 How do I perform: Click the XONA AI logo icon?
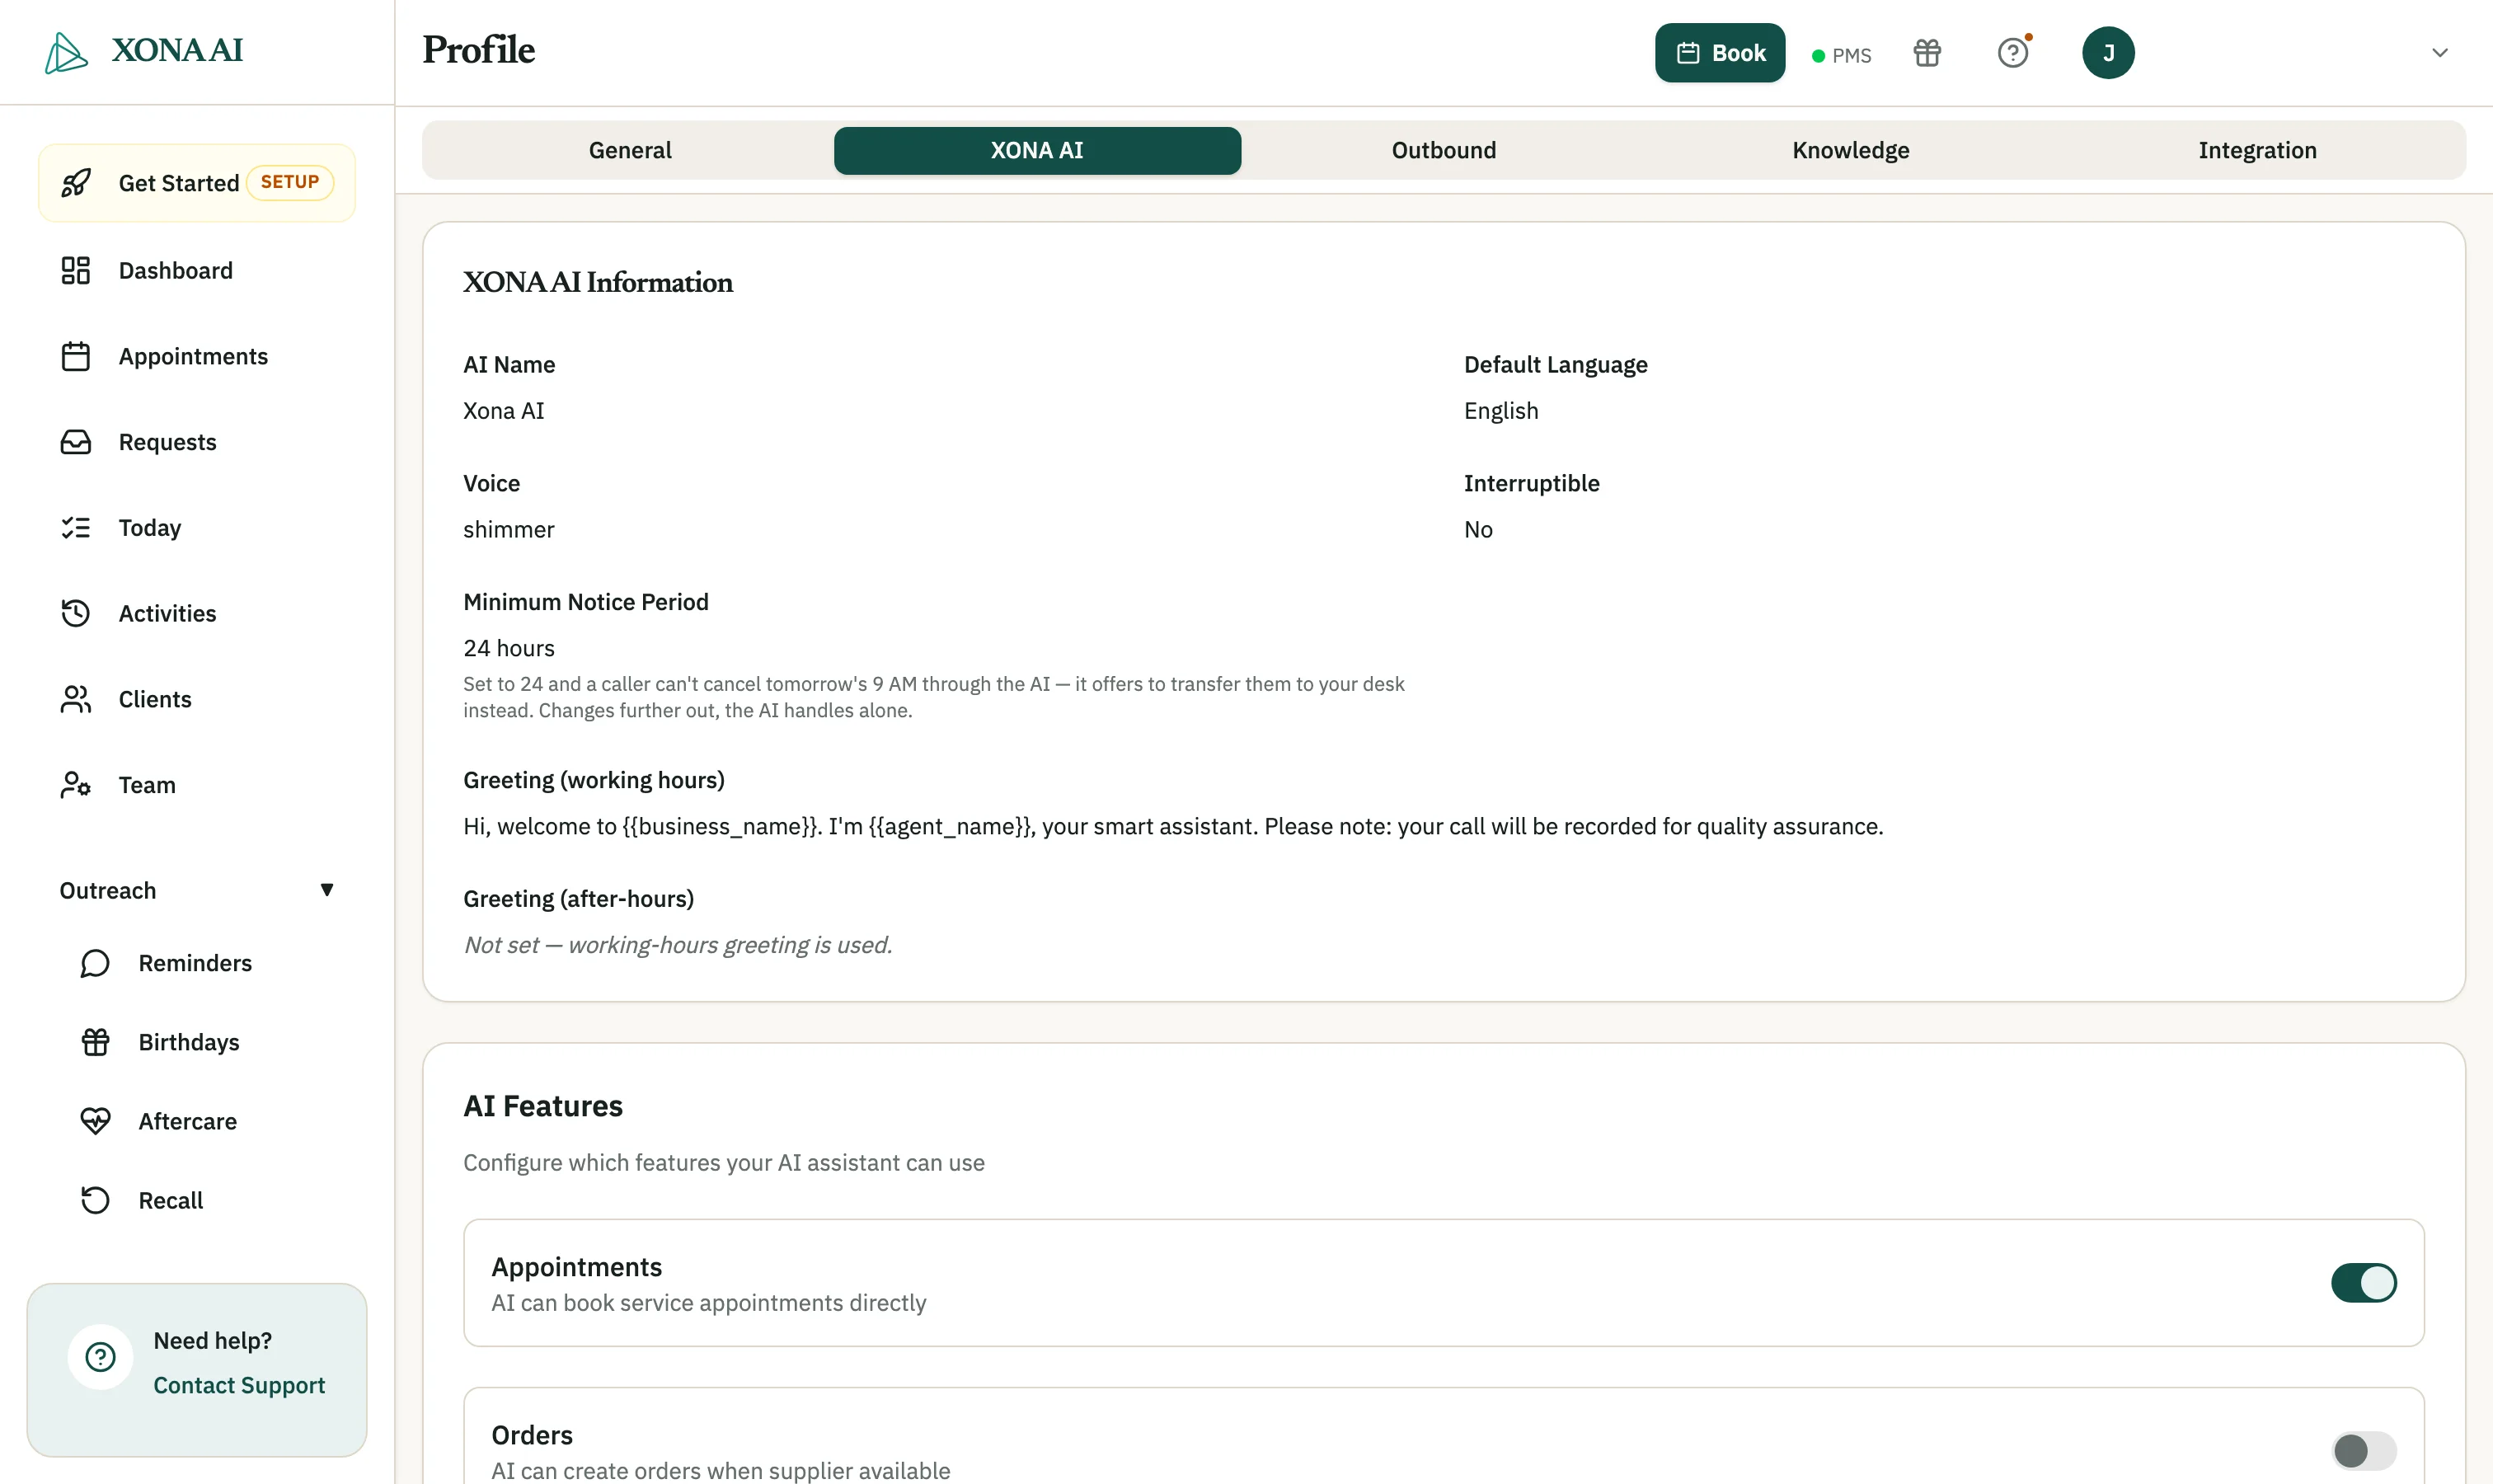tap(66, 52)
